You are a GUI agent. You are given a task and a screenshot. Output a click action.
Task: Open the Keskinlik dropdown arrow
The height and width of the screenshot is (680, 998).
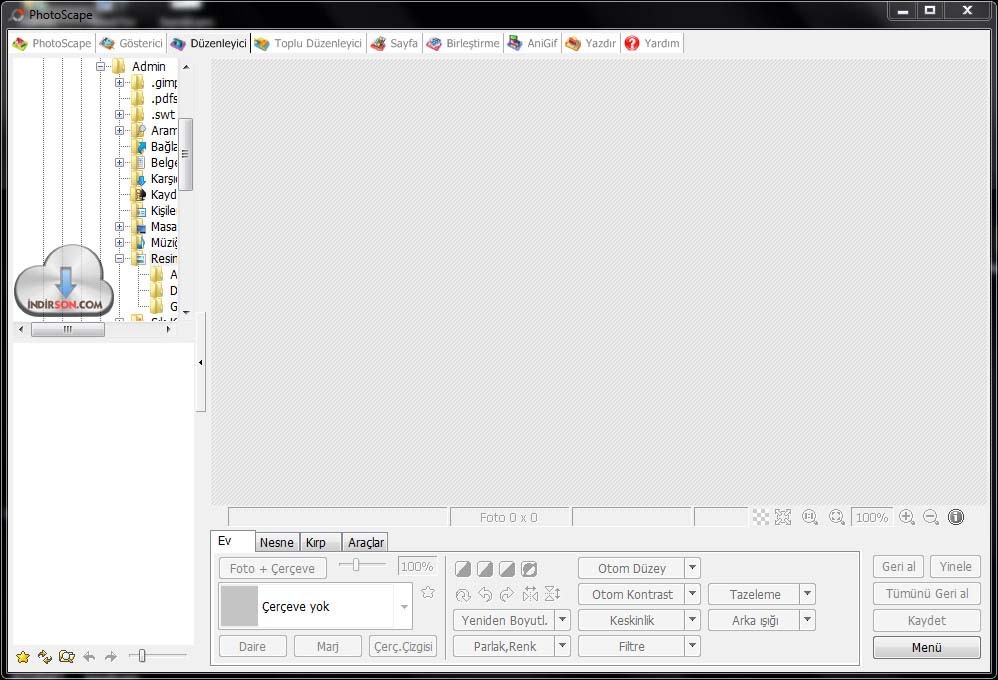692,620
